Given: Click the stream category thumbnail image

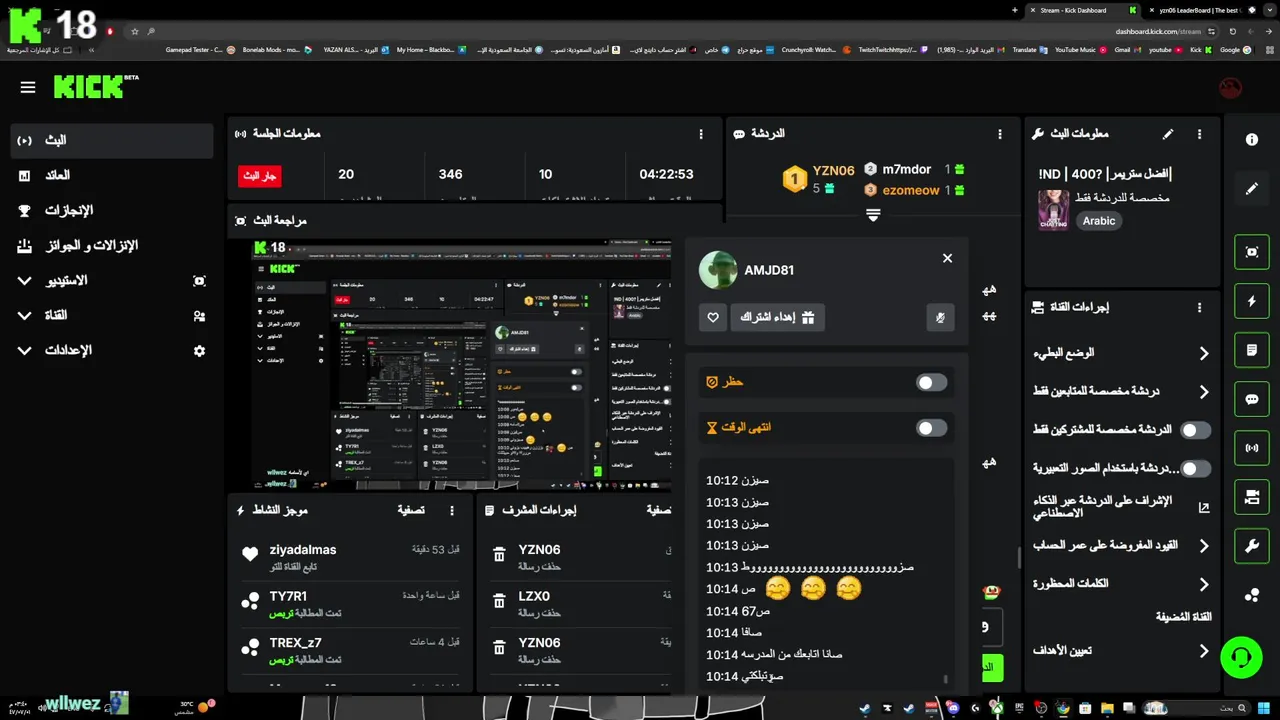Looking at the screenshot, I should (1054, 210).
